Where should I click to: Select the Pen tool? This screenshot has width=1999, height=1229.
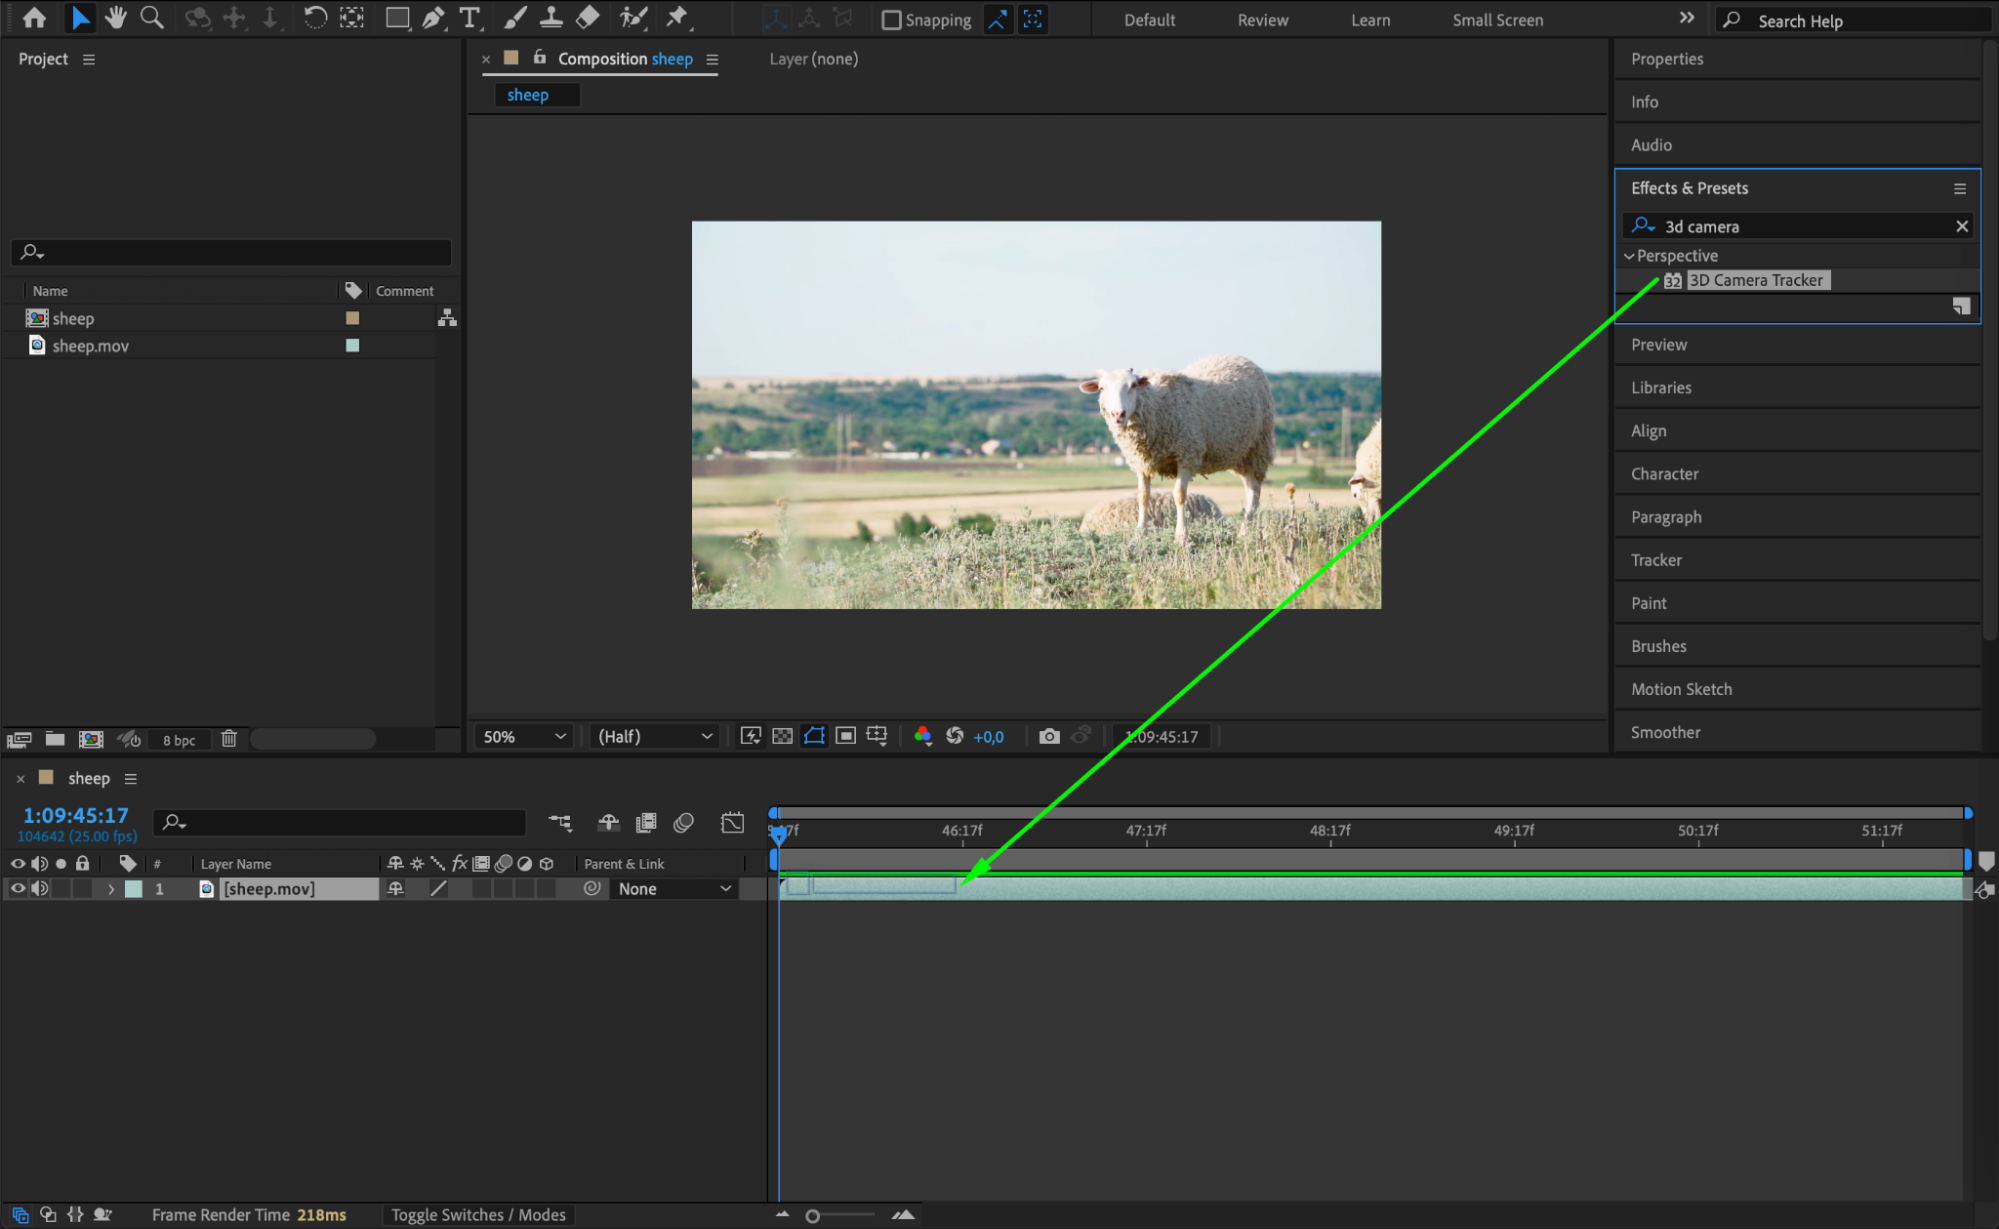coord(433,17)
